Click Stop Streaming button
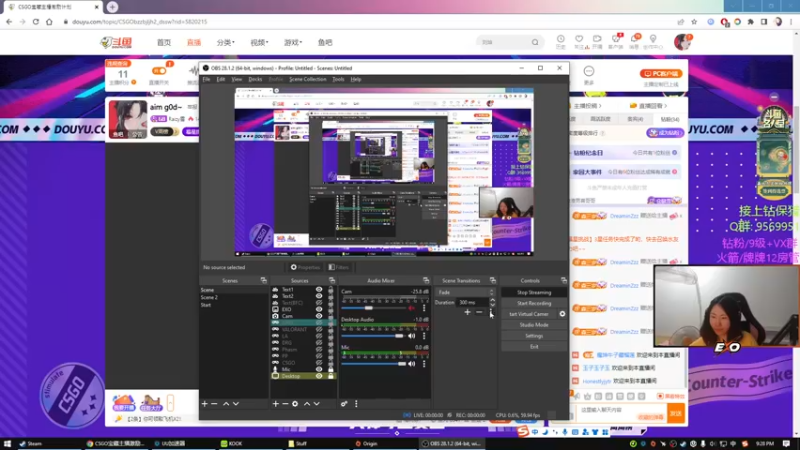Viewport: 800px width, 450px height. pos(534,292)
